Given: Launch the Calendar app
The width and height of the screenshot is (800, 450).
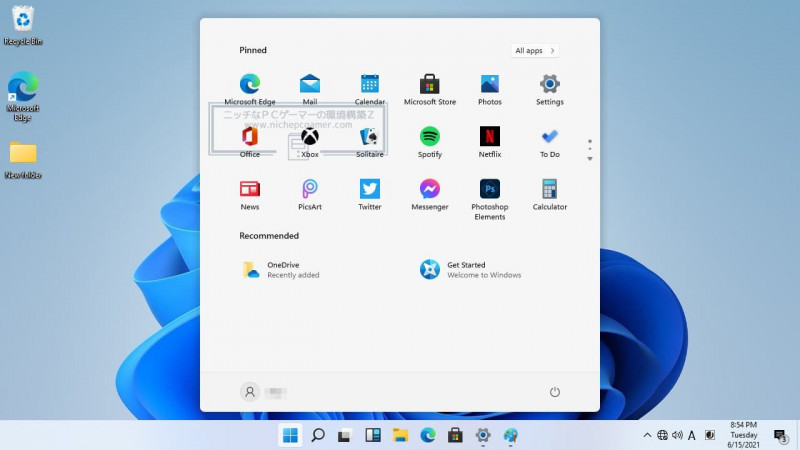Looking at the screenshot, I should point(370,89).
